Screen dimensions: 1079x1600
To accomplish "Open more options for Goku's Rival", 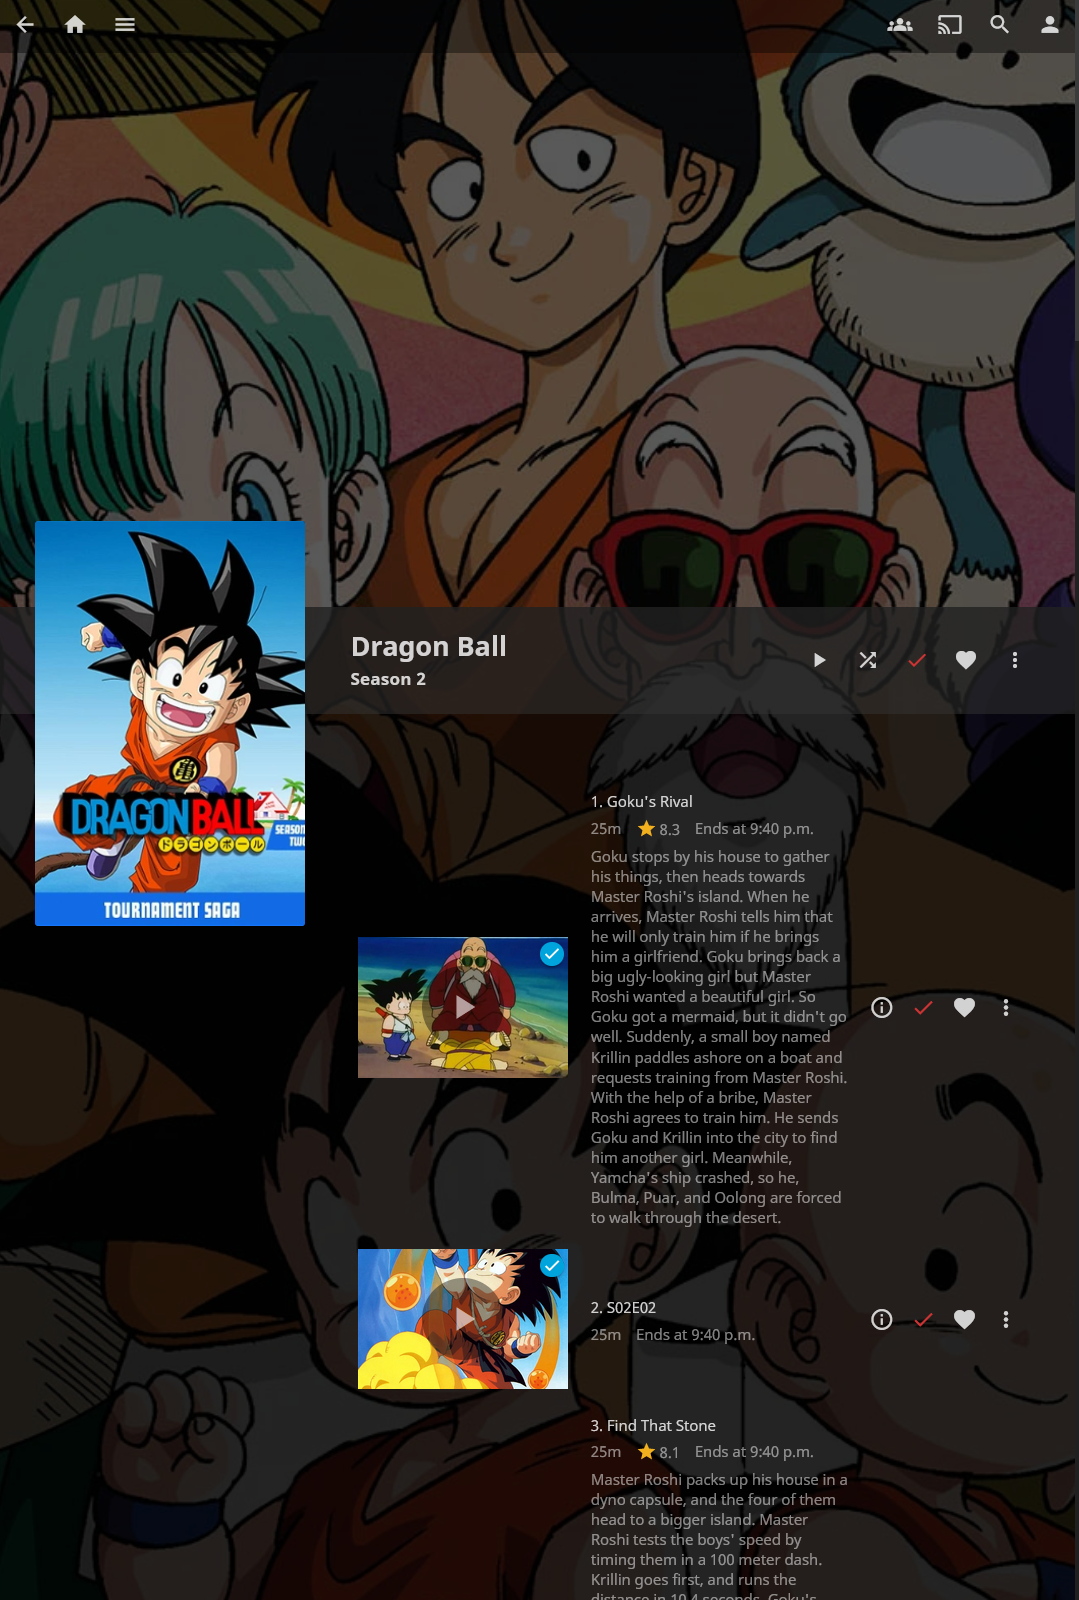I will (x=1006, y=1008).
